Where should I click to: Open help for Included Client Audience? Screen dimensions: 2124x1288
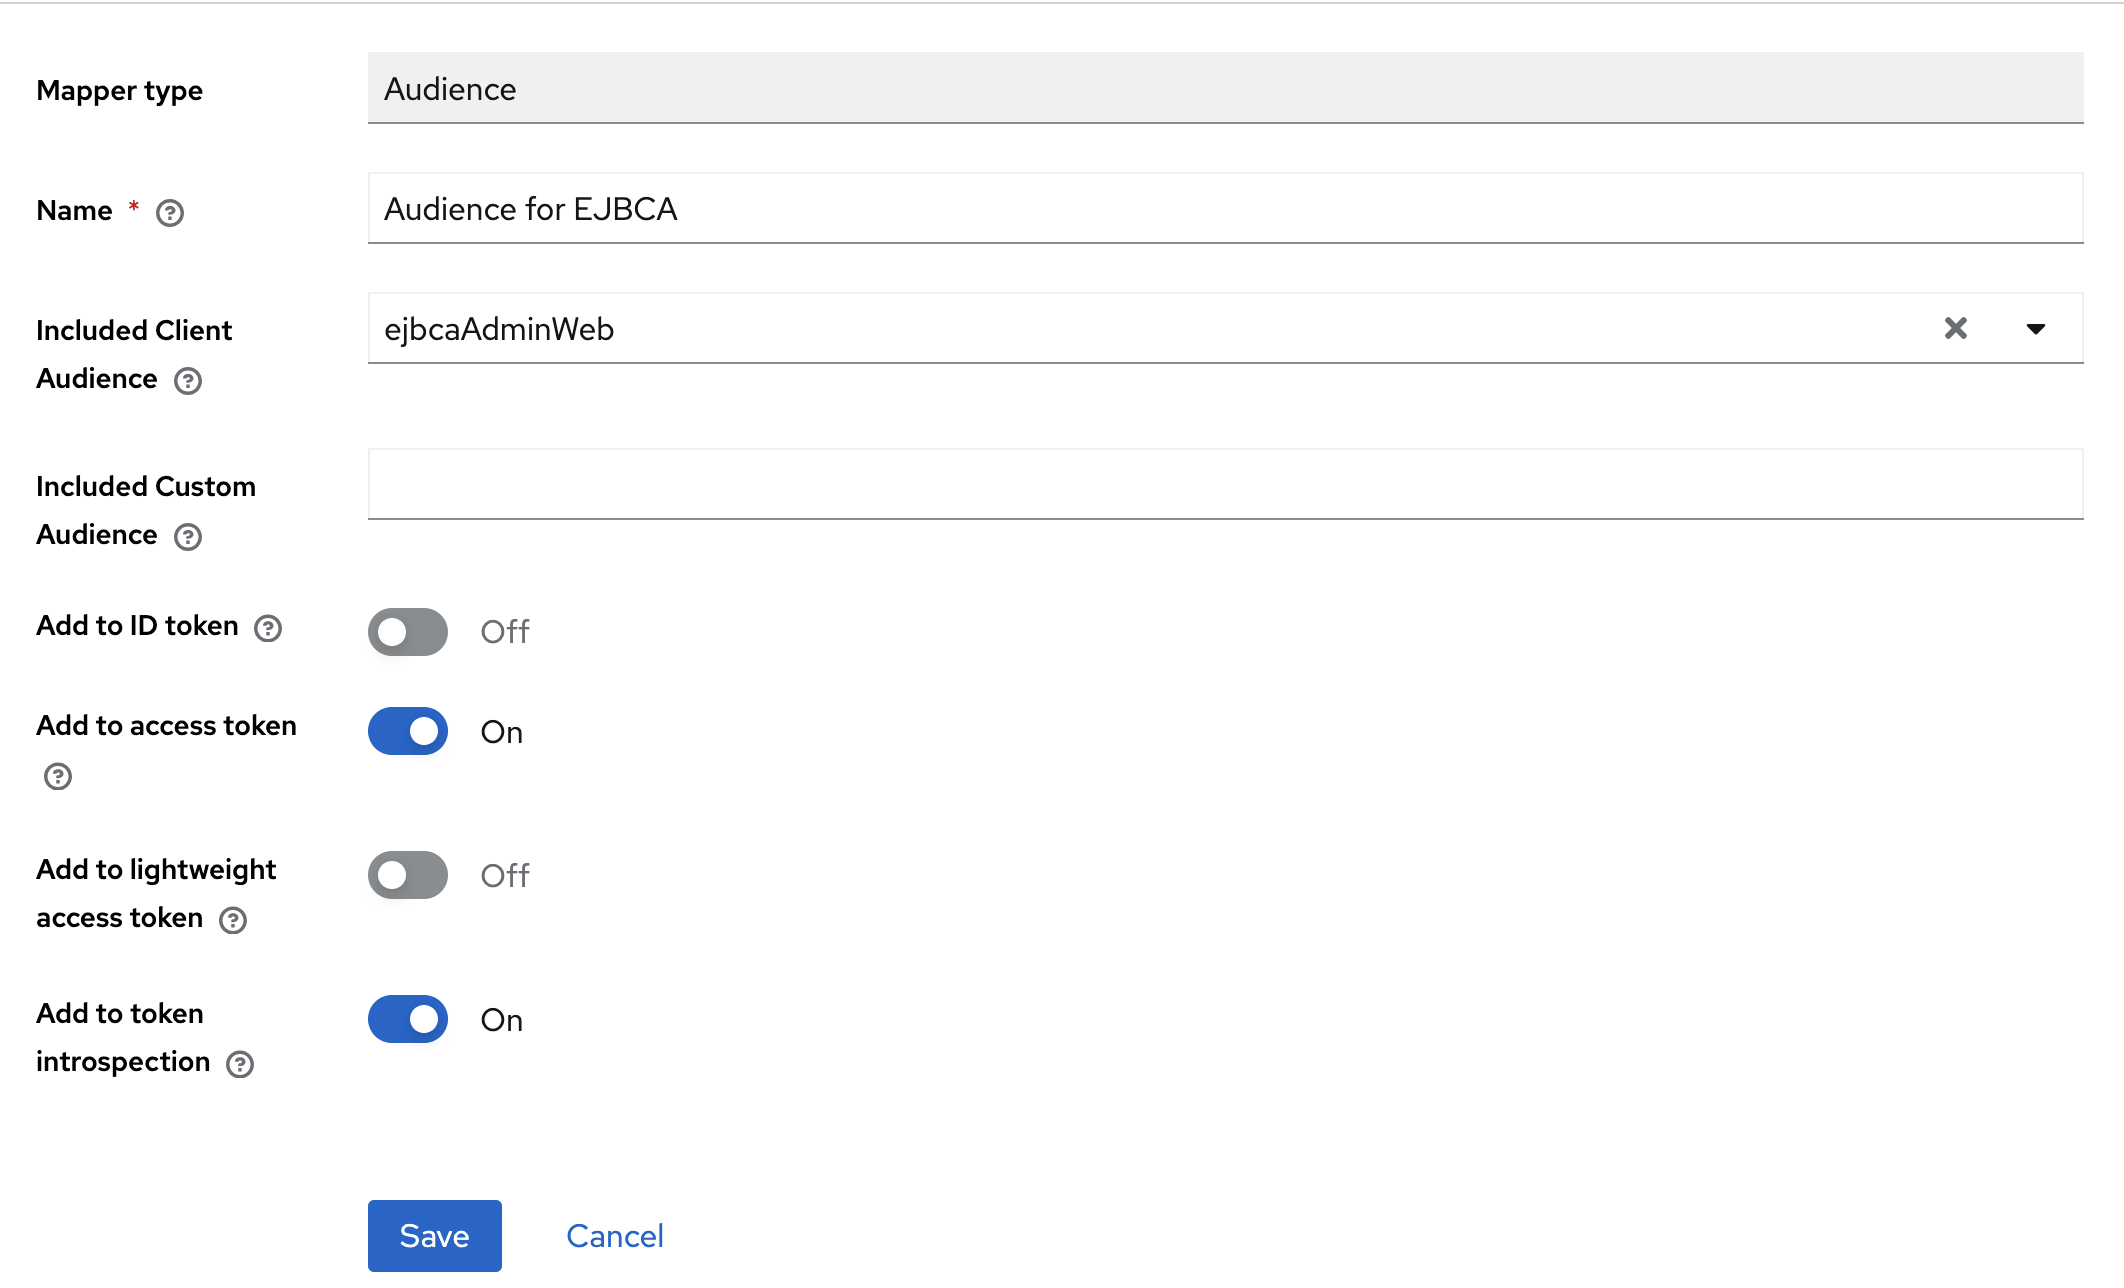point(188,381)
